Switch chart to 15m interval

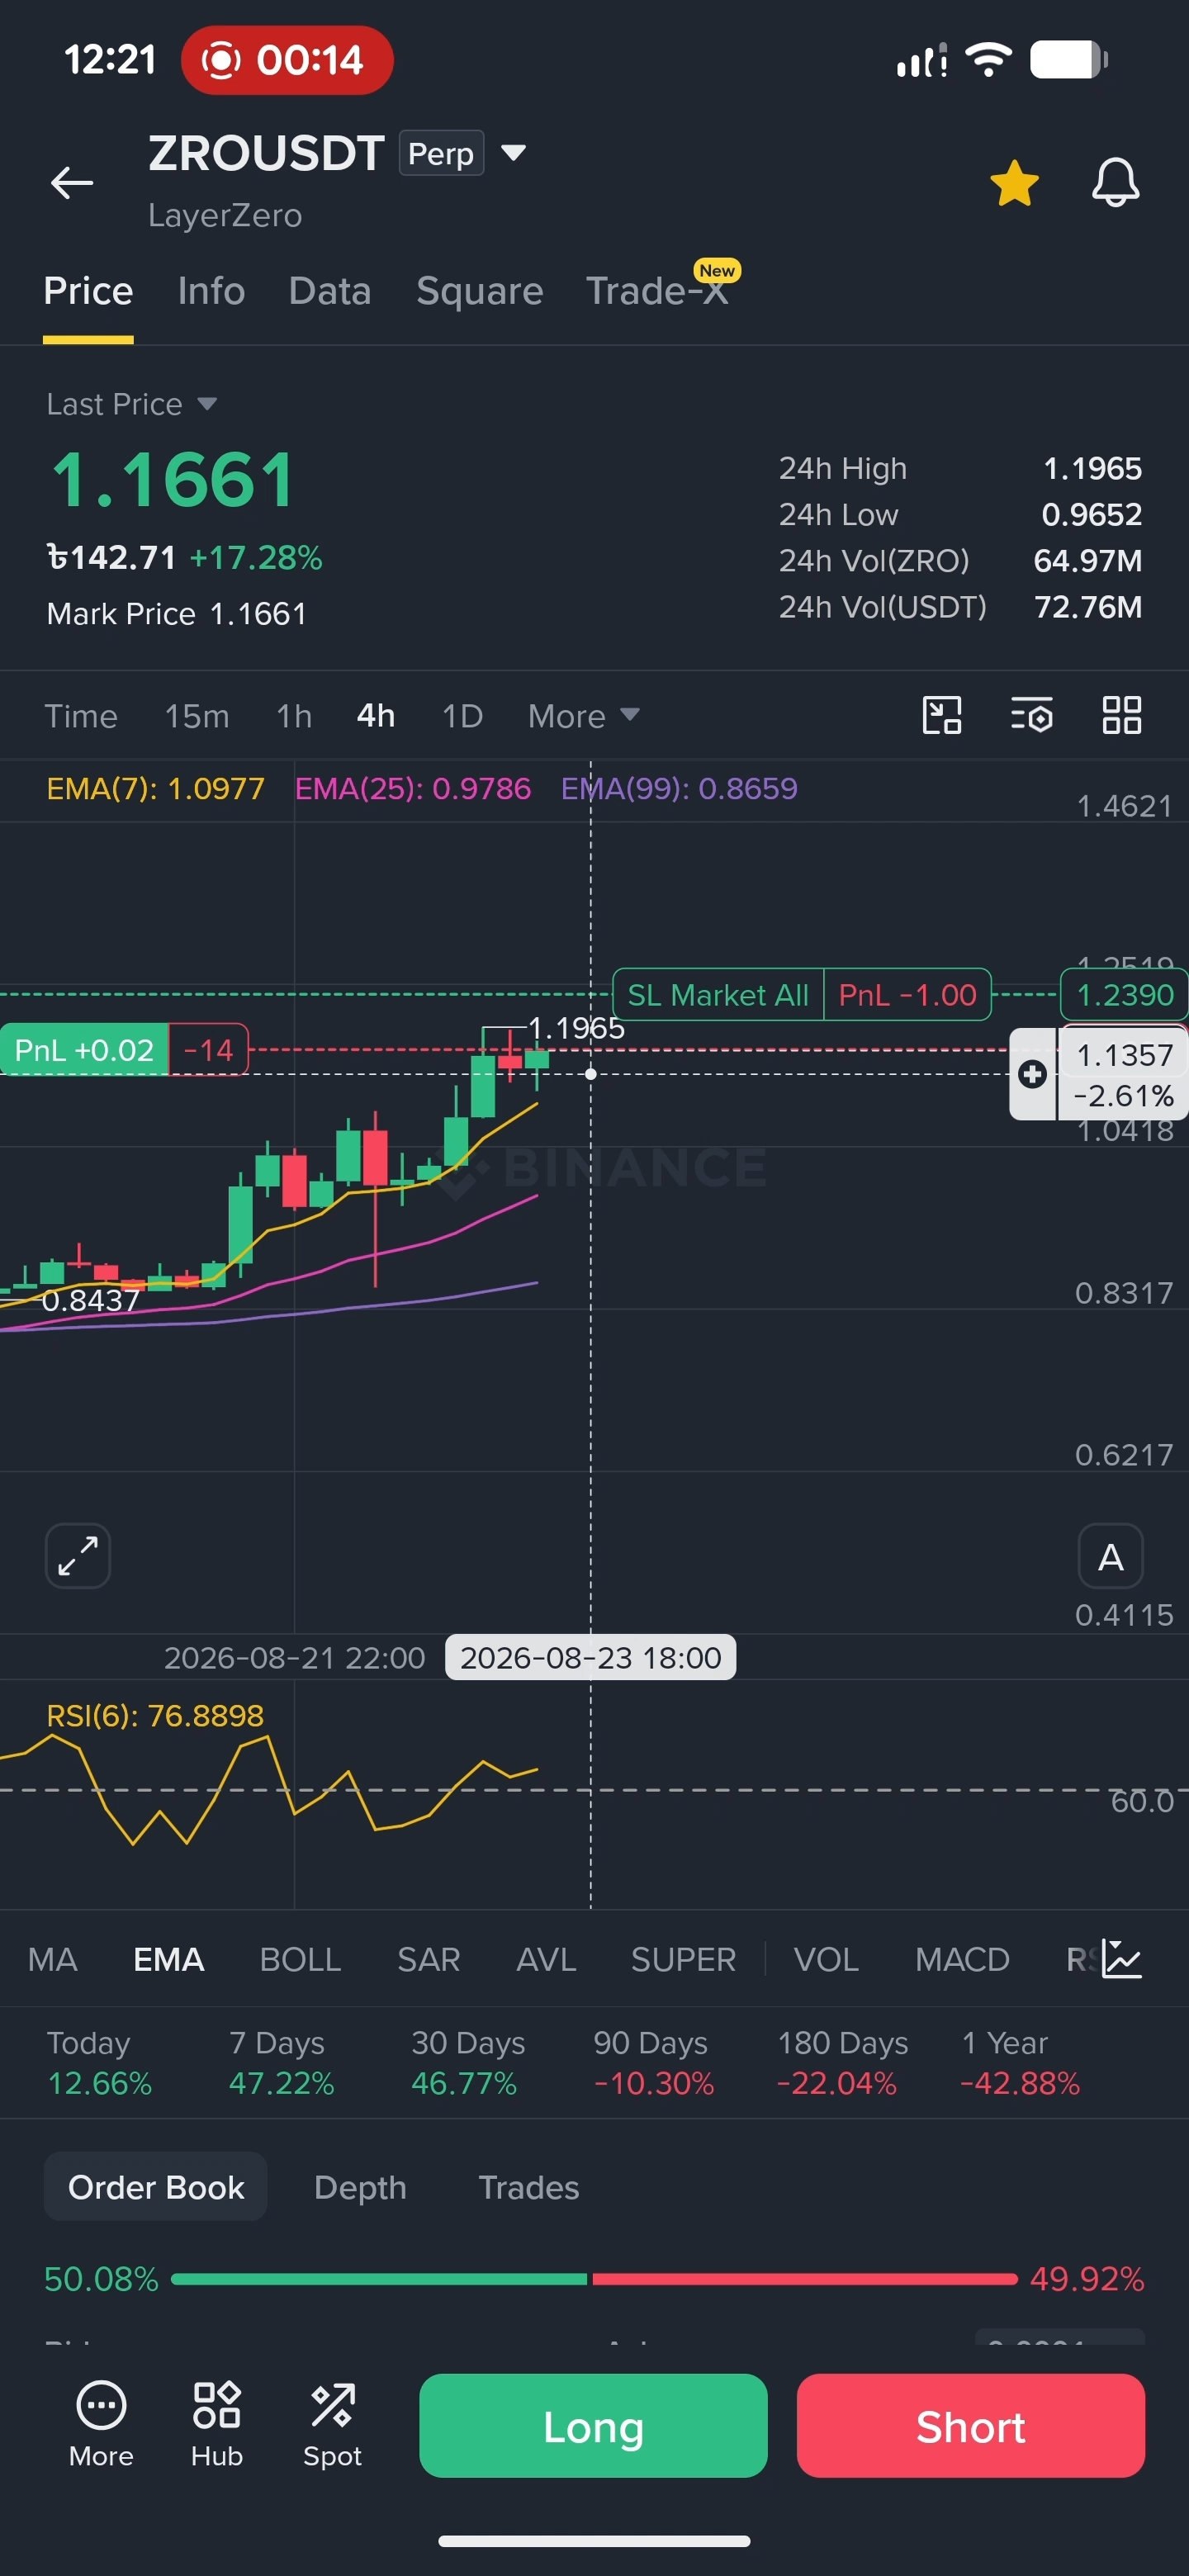(197, 716)
